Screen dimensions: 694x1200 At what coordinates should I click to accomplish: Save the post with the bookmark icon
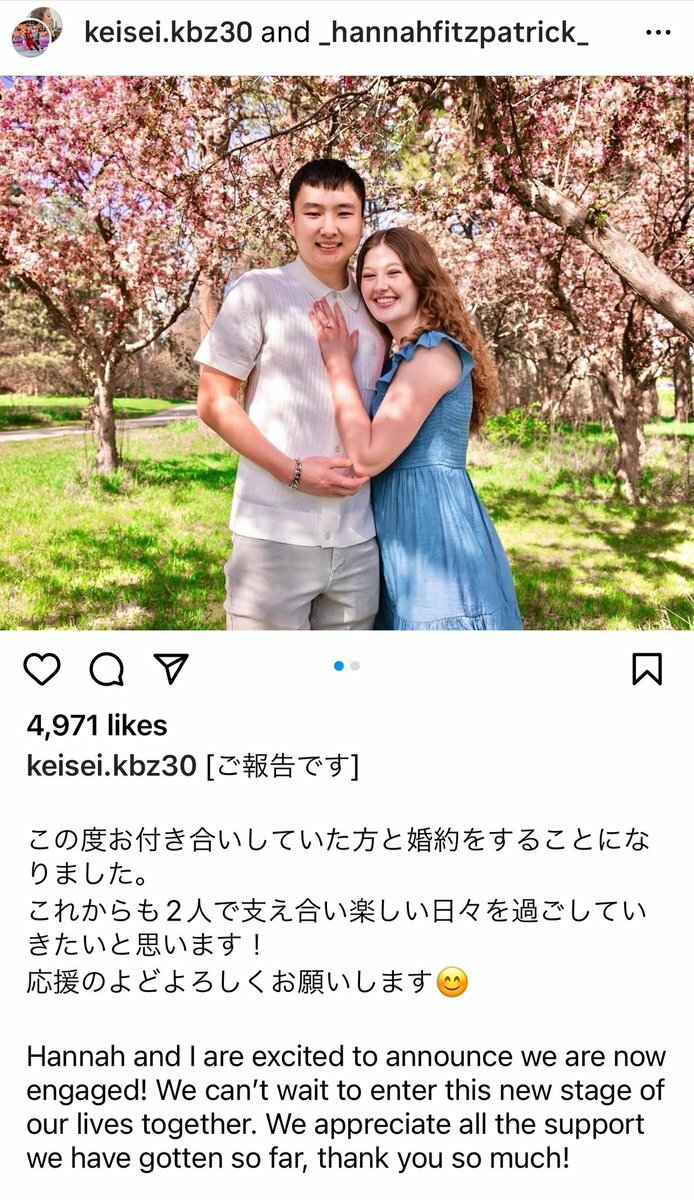pyautogui.click(x=647, y=669)
